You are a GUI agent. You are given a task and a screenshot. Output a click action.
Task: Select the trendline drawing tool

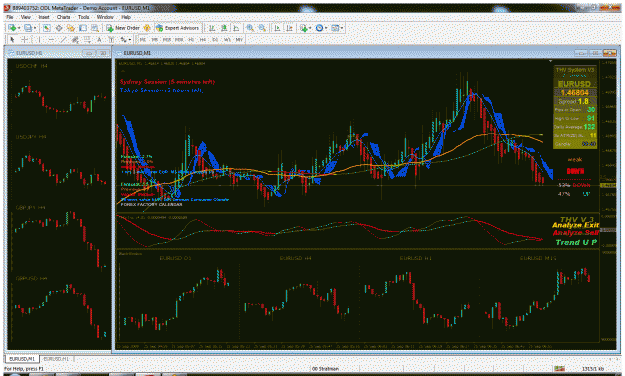pyautogui.click(x=63, y=39)
